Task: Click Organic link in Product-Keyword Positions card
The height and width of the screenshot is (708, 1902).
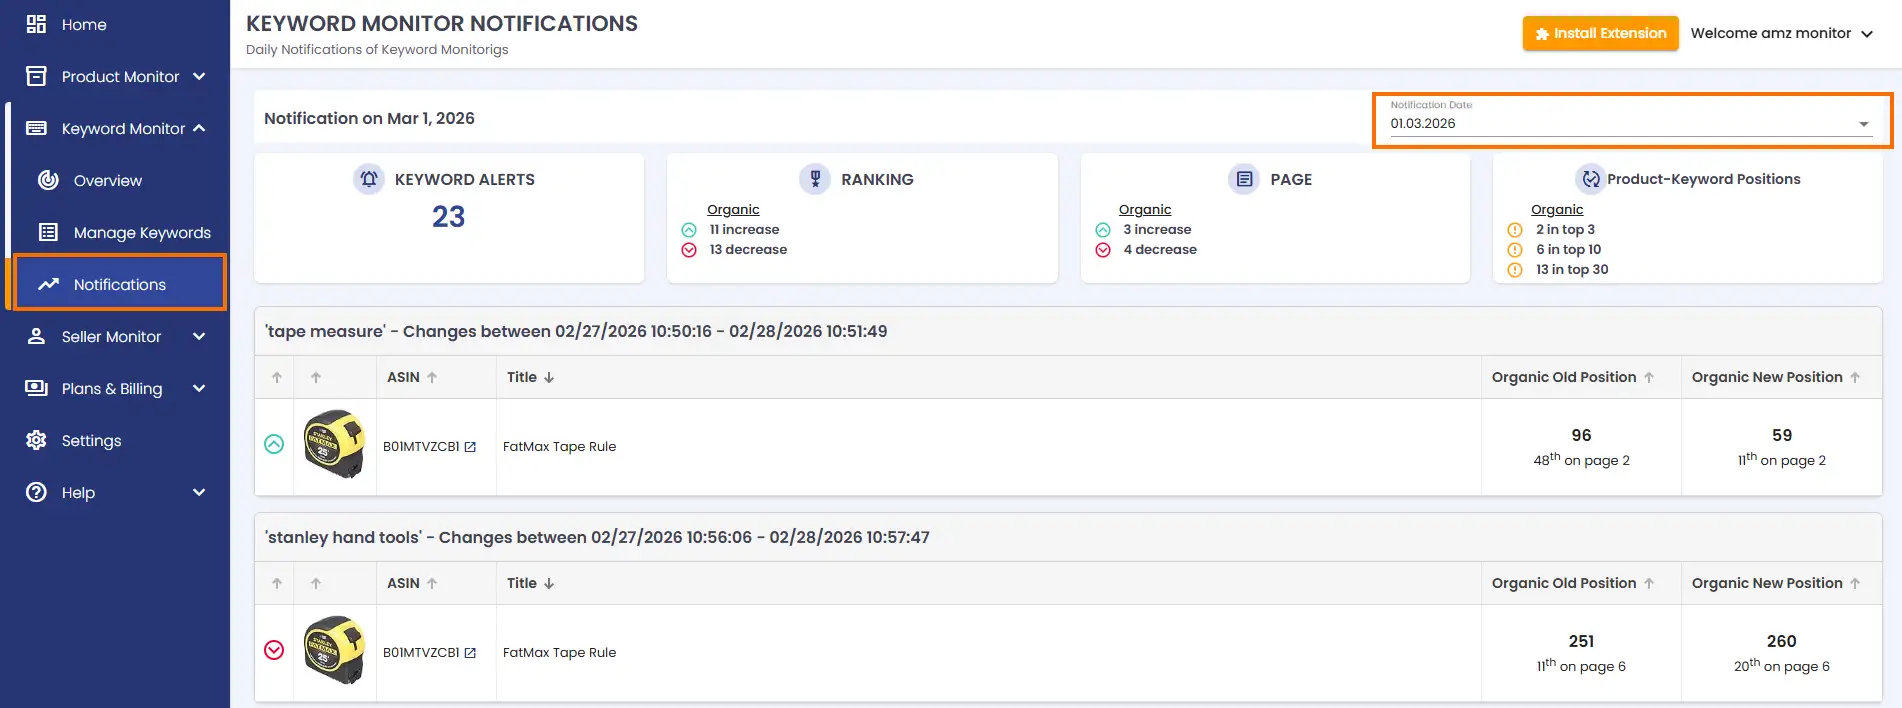Action: pyautogui.click(x=1557, y=209)
